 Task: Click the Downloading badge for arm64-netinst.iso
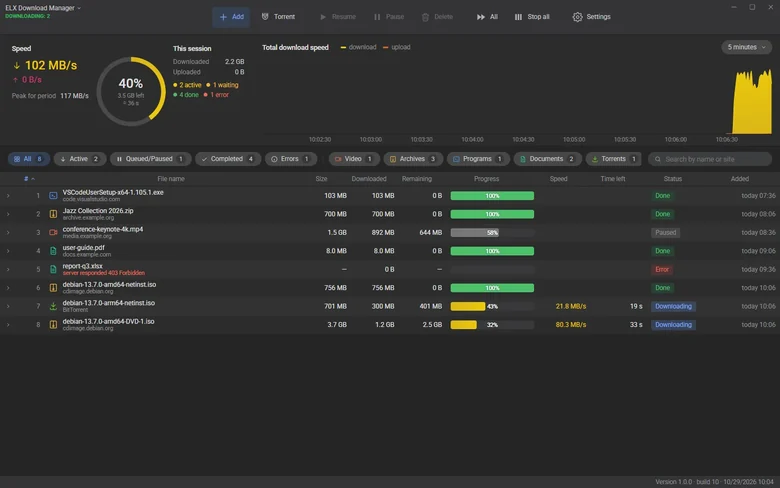click(x=673, y=306)
